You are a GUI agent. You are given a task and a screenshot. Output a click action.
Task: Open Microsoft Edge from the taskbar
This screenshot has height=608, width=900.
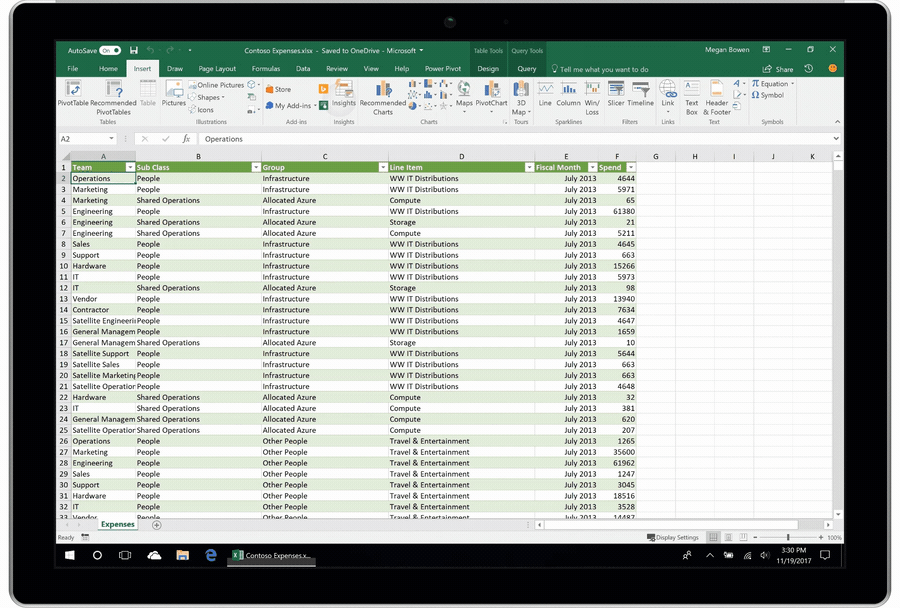(x=211, y=555)
